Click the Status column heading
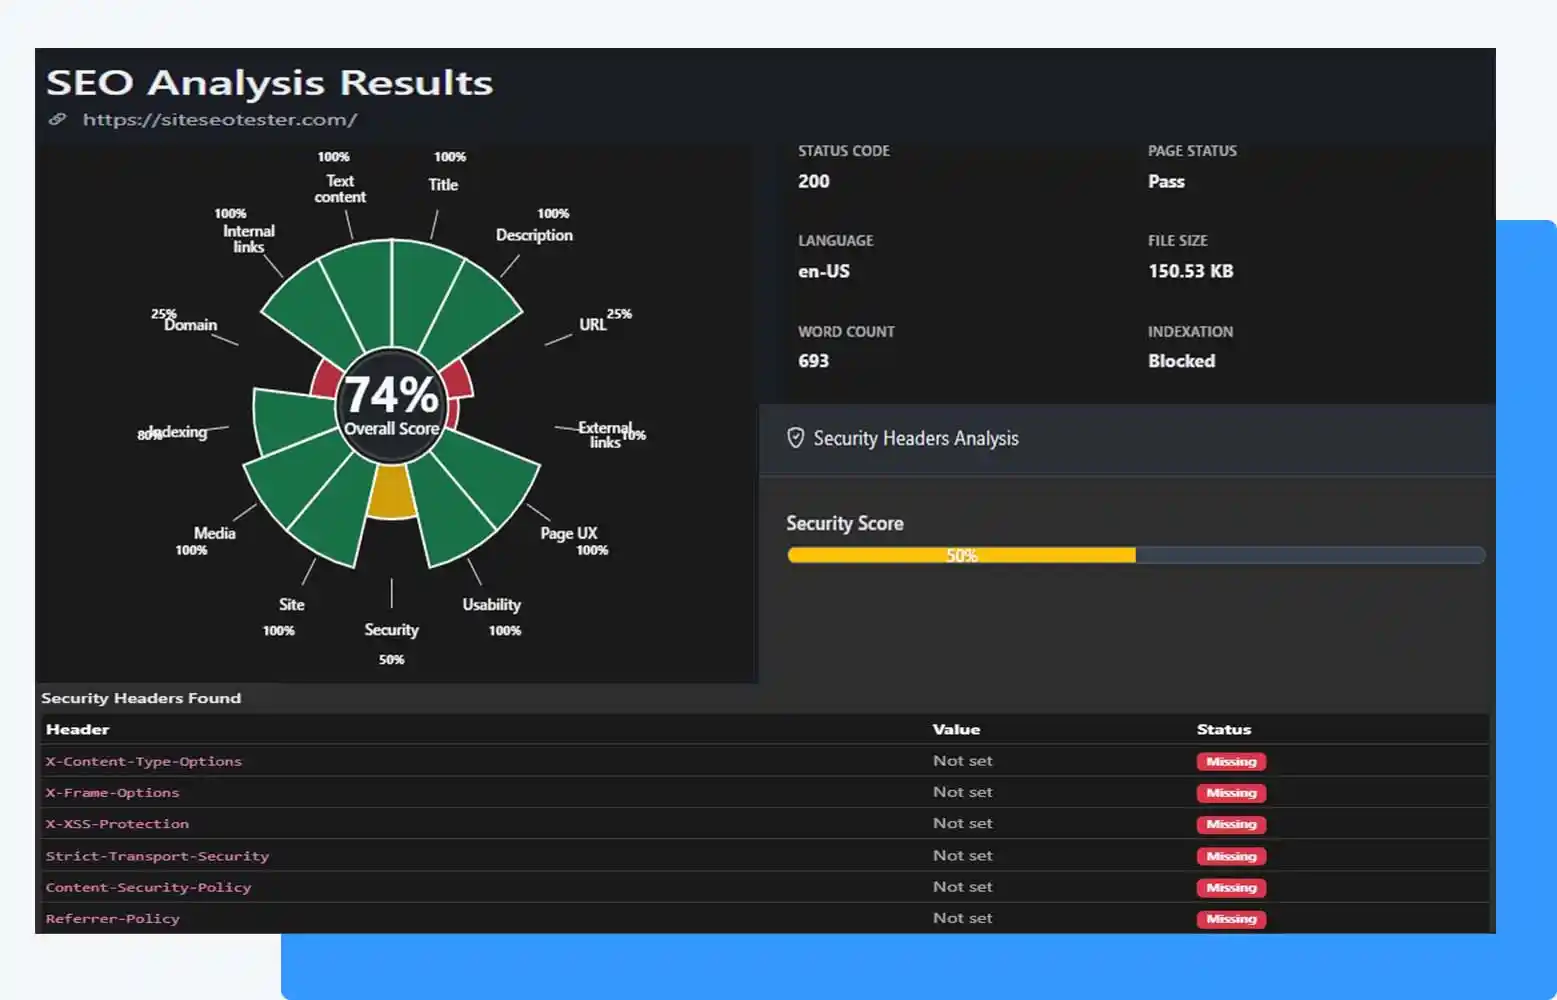The image size is (1557, 1000). click(x=1223, y=729)
